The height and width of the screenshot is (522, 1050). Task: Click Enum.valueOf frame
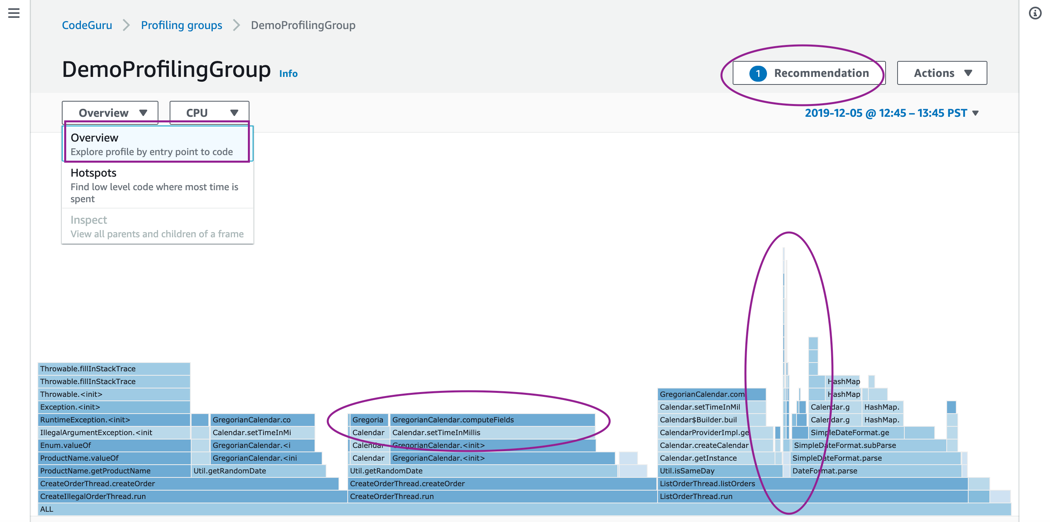[x=115, y=446]
